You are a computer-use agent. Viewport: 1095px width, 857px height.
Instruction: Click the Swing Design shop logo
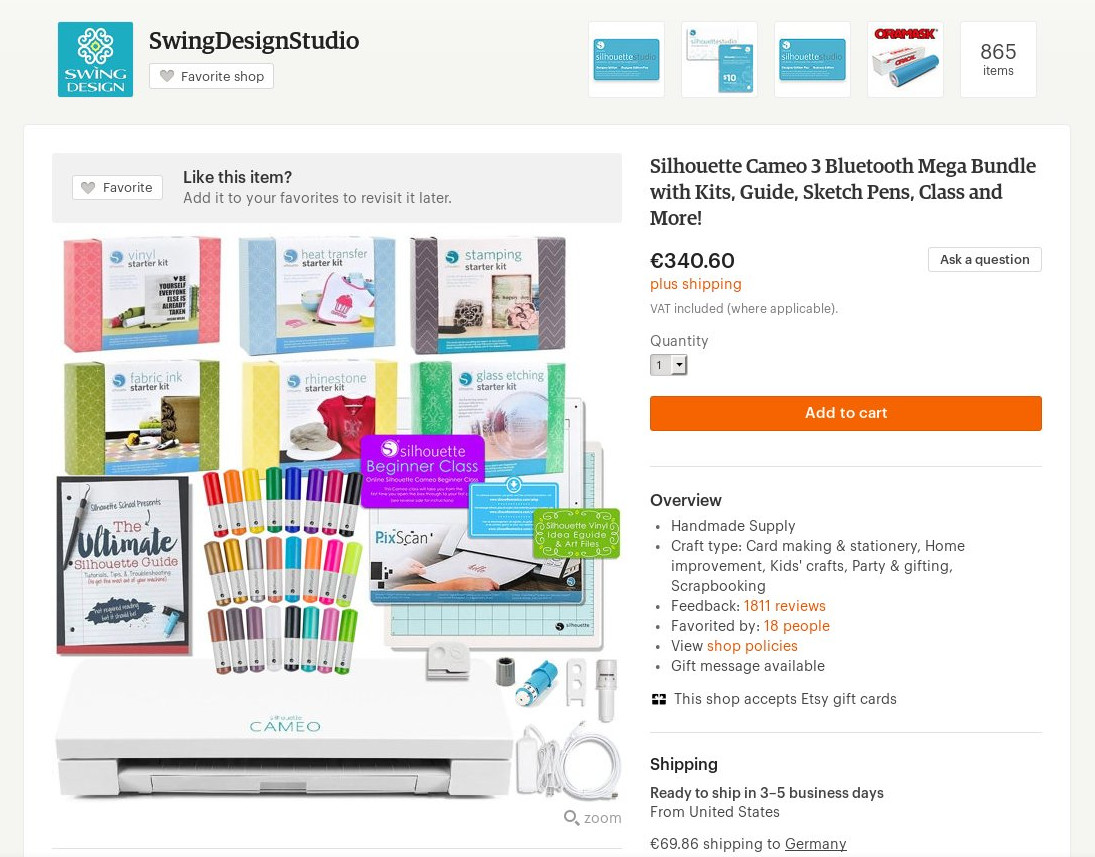click(95, 59)
